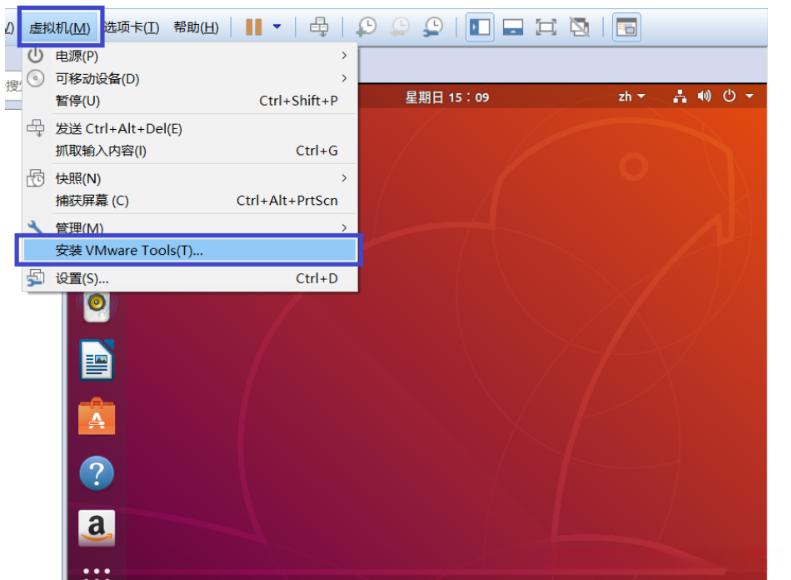Open the zh input language dropdown

click(x=632, y=96)
